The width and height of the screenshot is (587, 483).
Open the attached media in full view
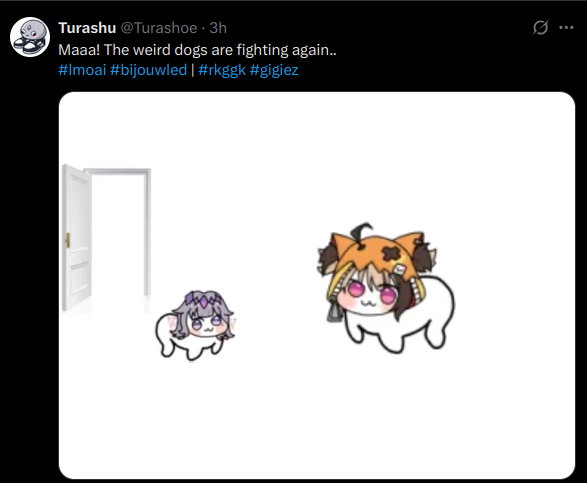[x=317, y=285]
